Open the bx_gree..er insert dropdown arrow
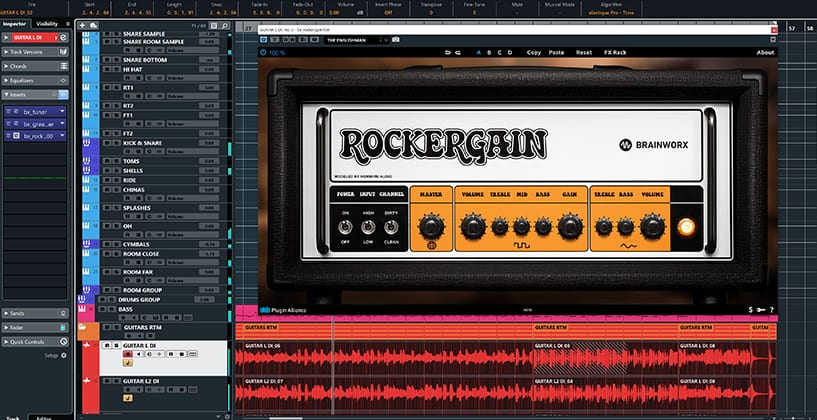 coord(63,124)
